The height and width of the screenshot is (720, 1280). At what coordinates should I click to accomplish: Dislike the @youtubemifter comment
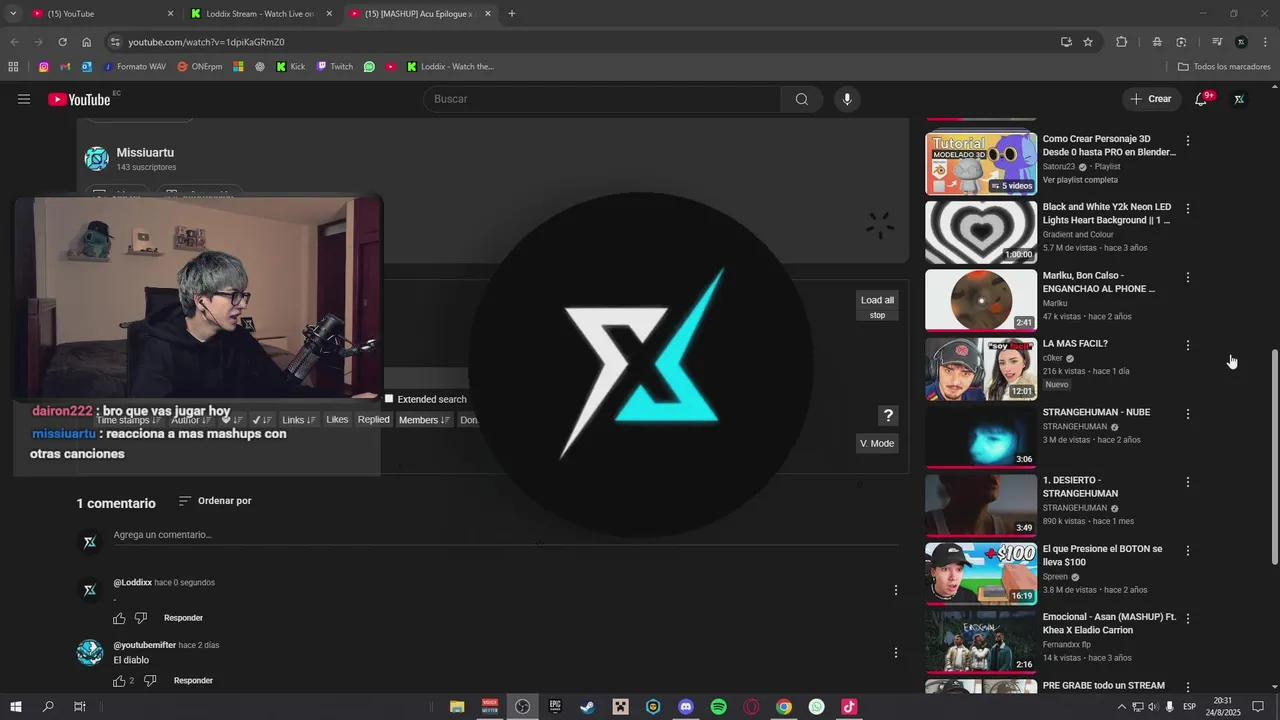[x=151, y=681]
